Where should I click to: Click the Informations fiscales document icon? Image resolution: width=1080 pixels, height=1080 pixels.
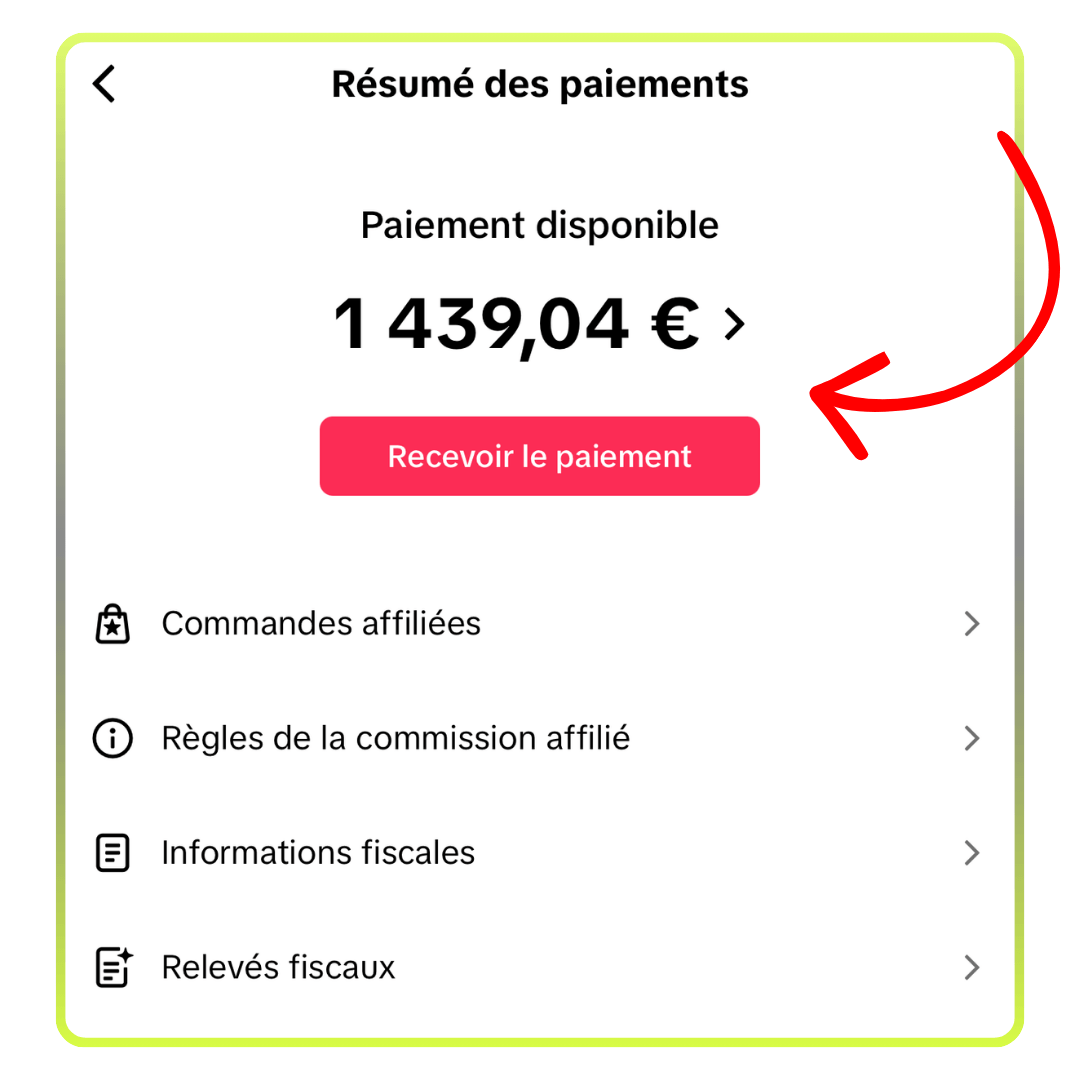click(x=112, y=853)
